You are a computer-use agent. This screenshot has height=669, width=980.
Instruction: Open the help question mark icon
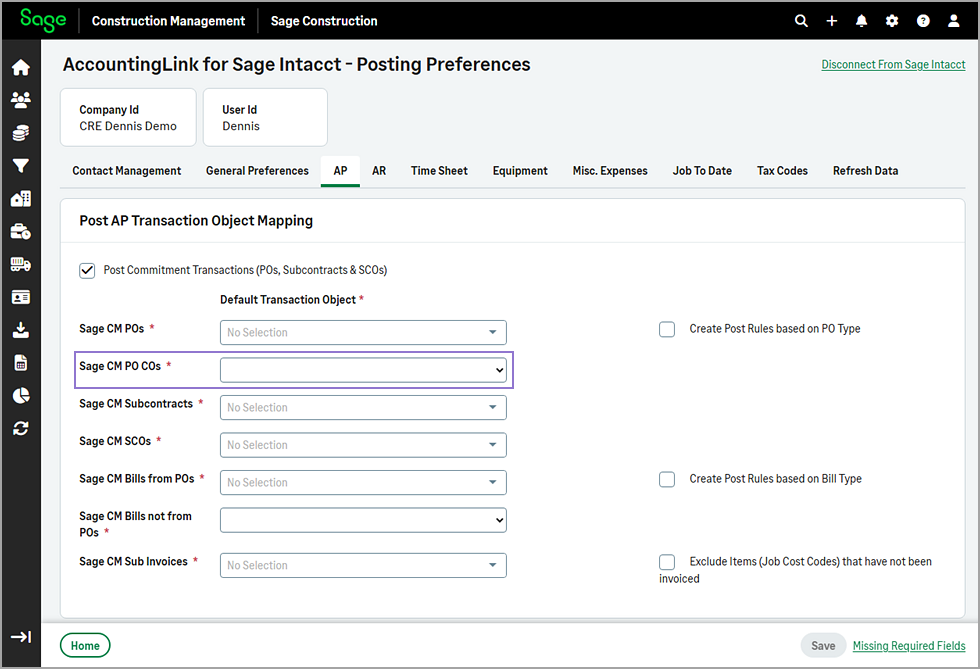click(922, 21)
